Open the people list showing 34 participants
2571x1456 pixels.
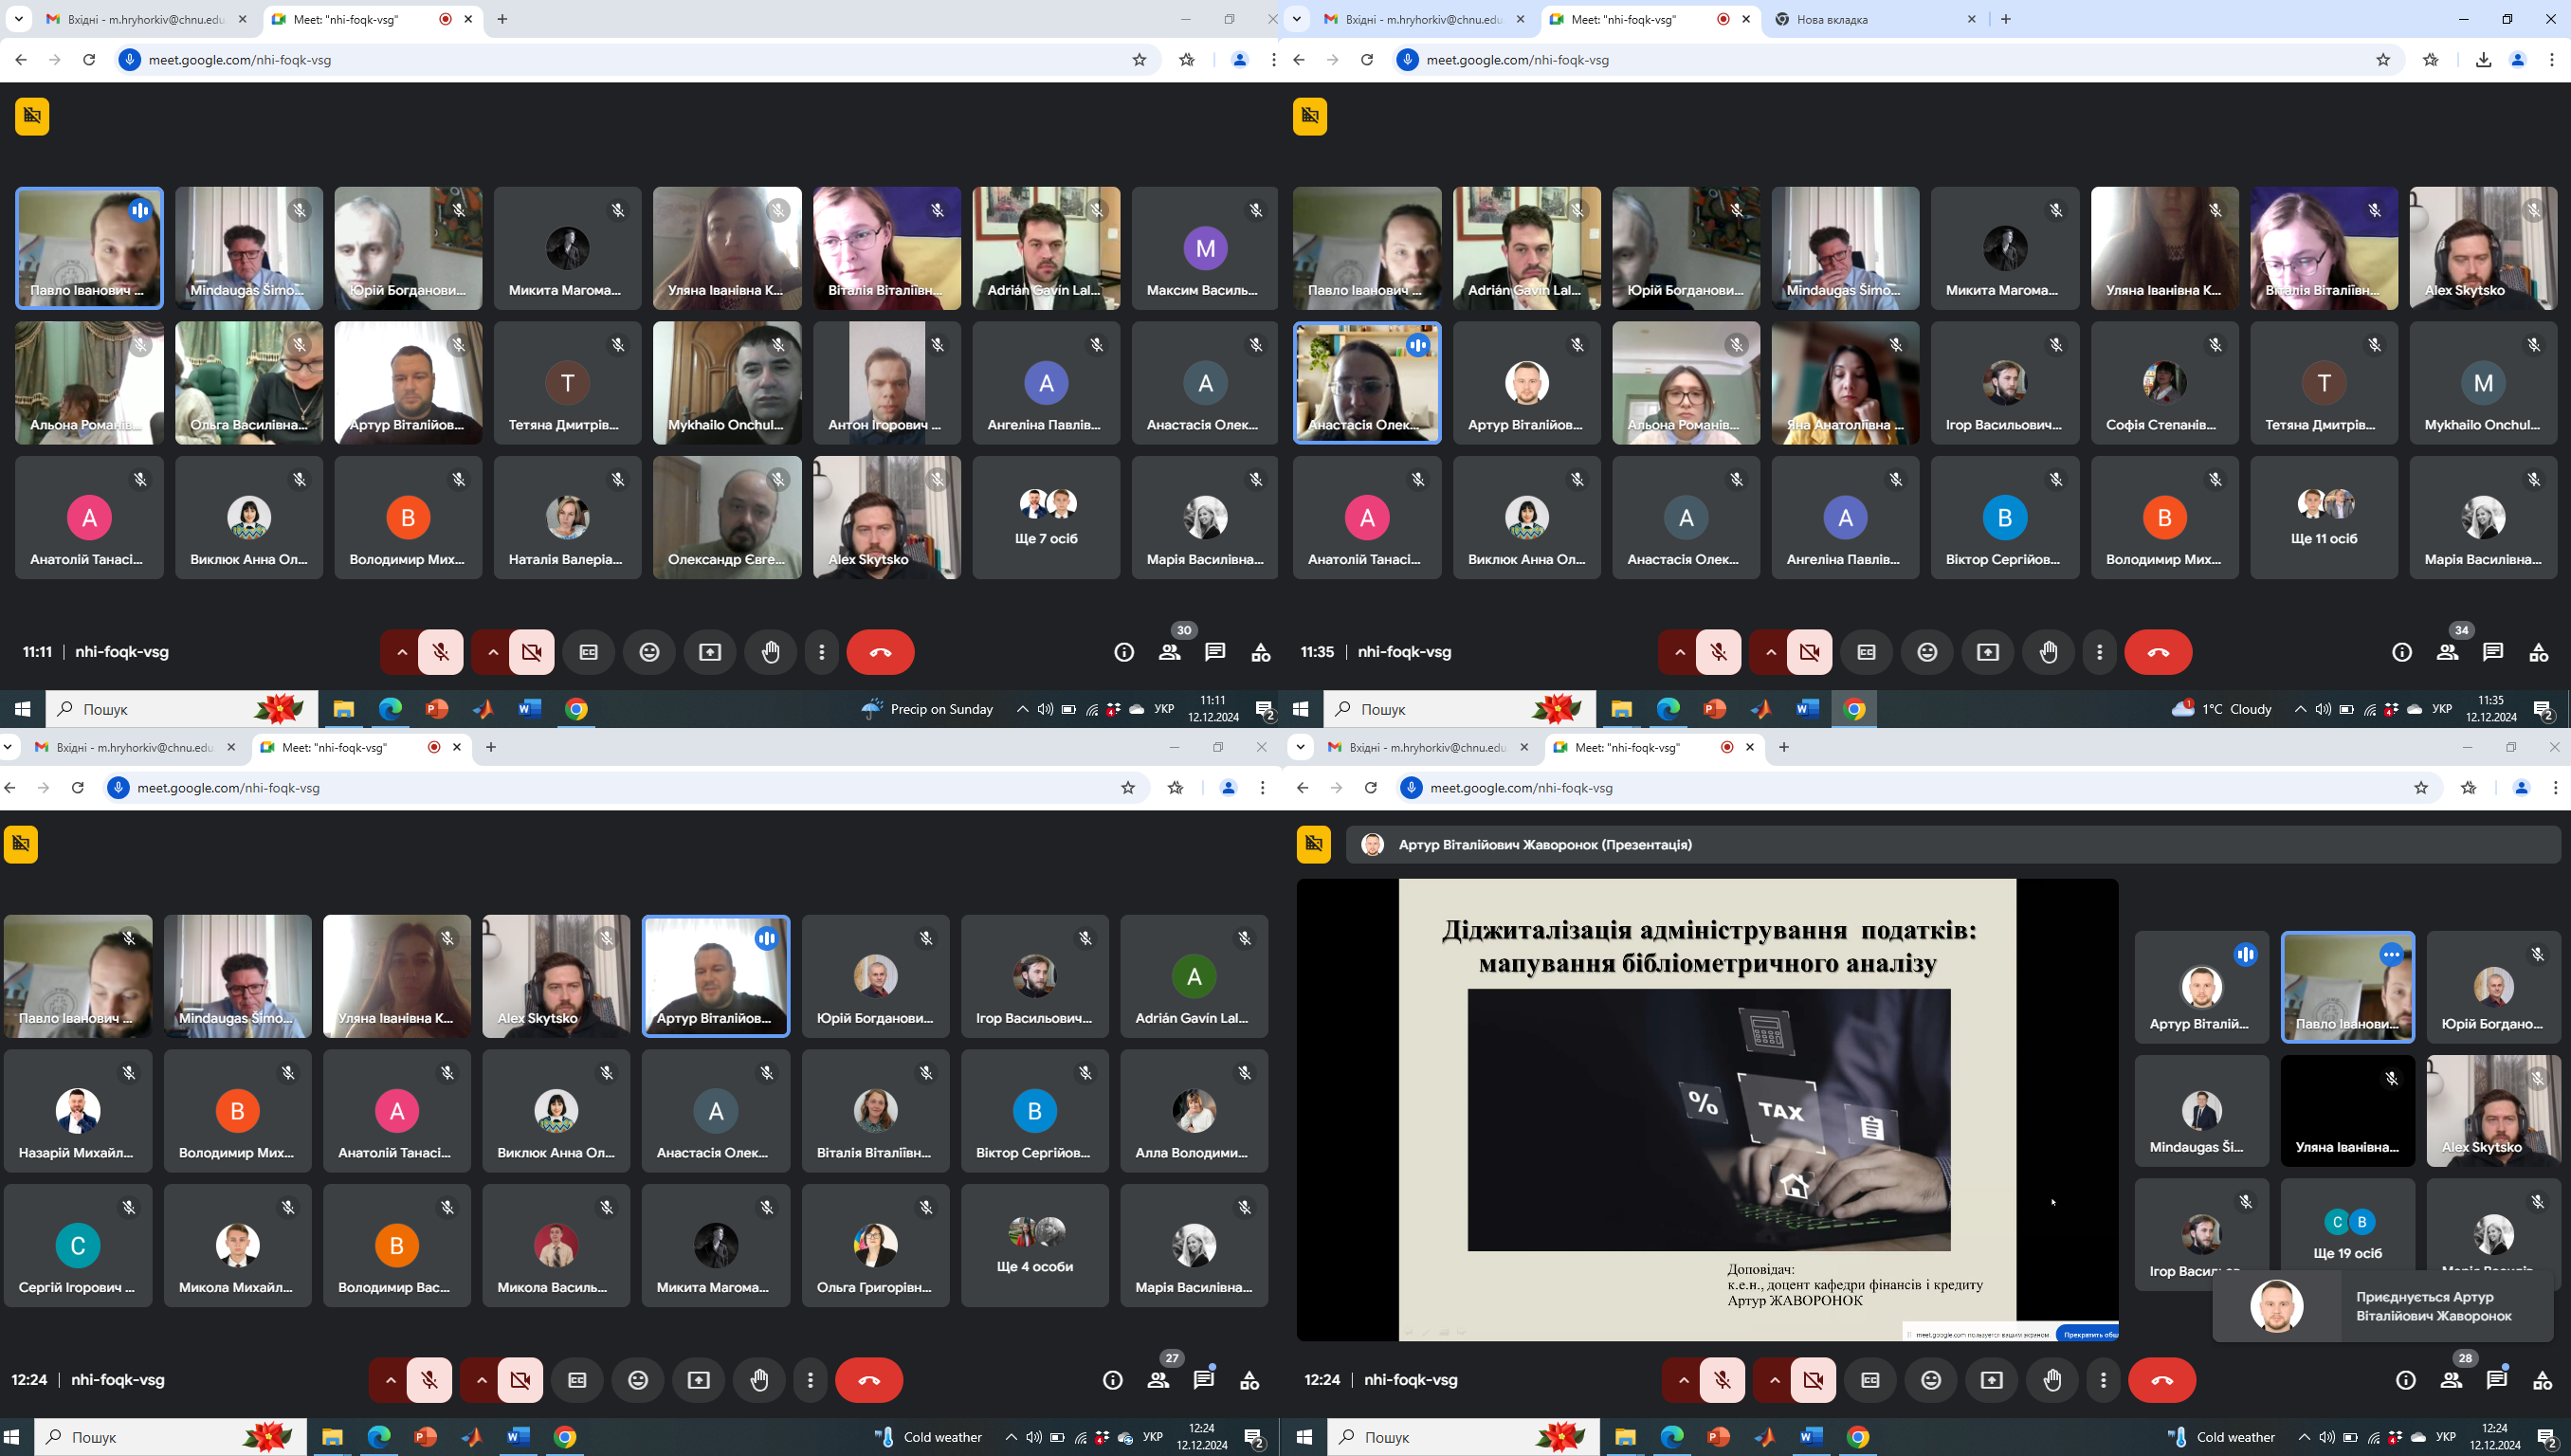click(x=2448, y=652)
